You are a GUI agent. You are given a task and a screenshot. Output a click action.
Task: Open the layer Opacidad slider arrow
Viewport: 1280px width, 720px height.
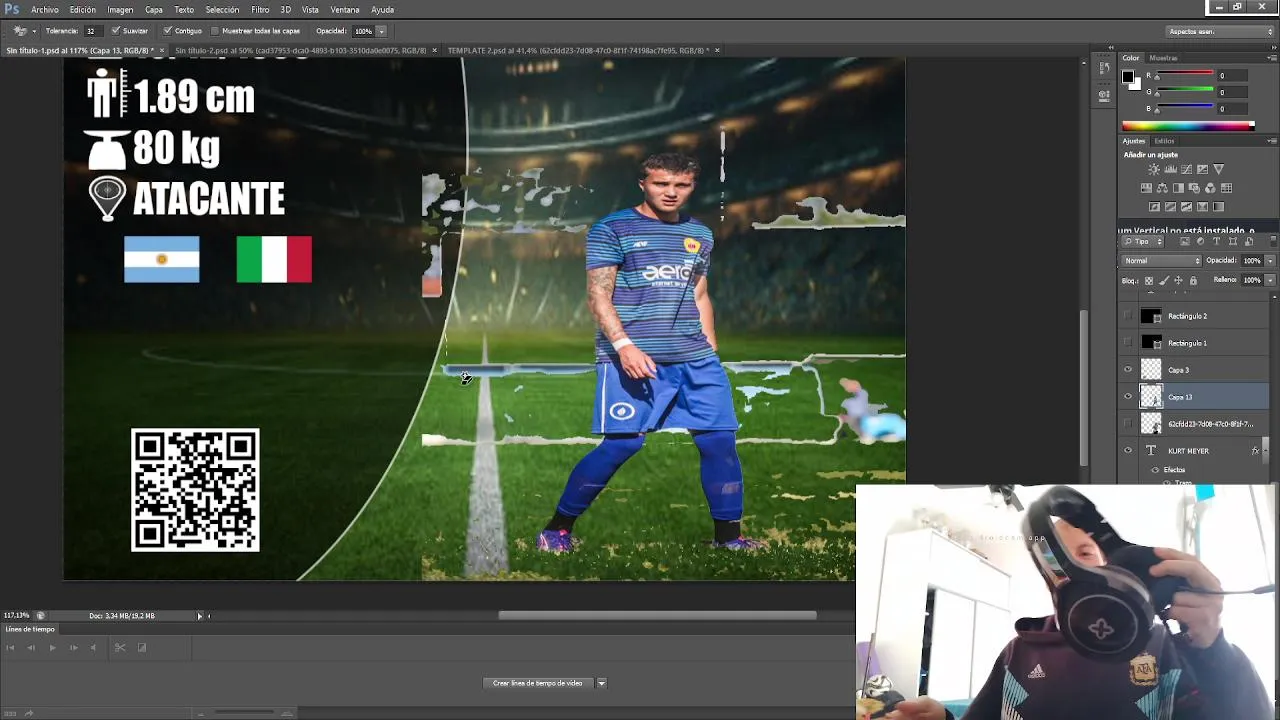1270,260
